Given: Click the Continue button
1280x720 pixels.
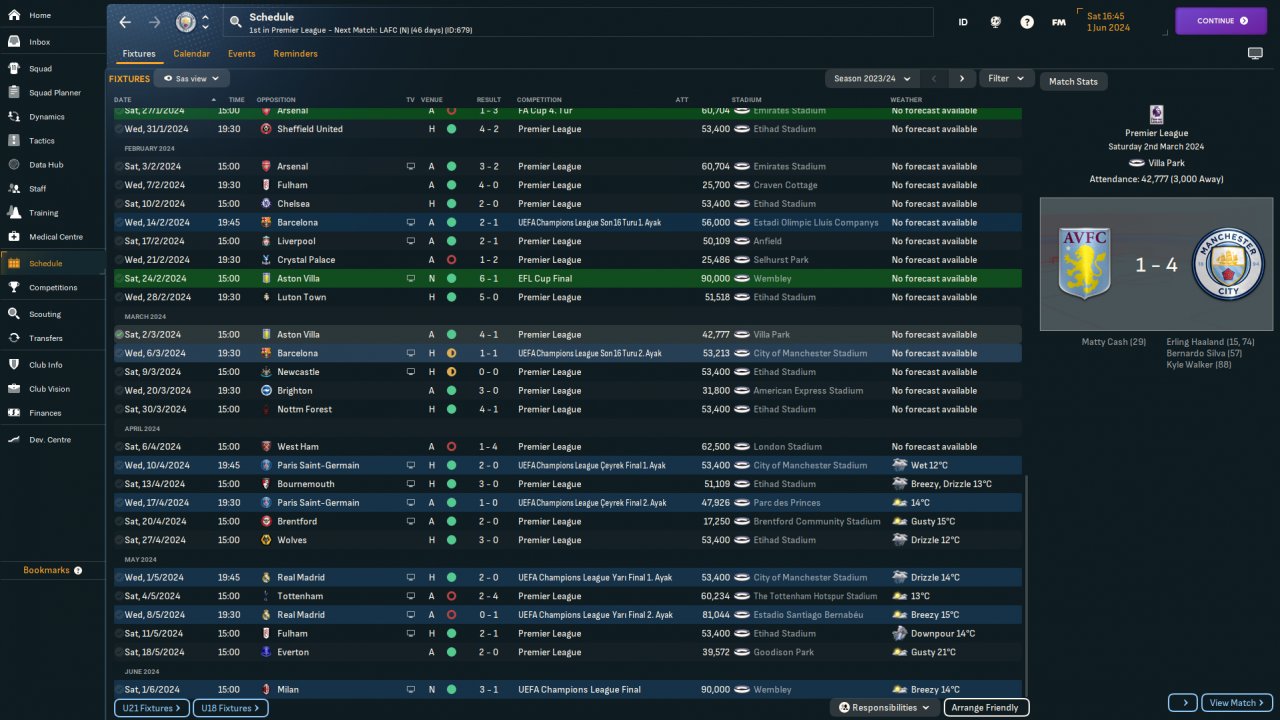Looking at the screenshot, I should pos(1221,21).
